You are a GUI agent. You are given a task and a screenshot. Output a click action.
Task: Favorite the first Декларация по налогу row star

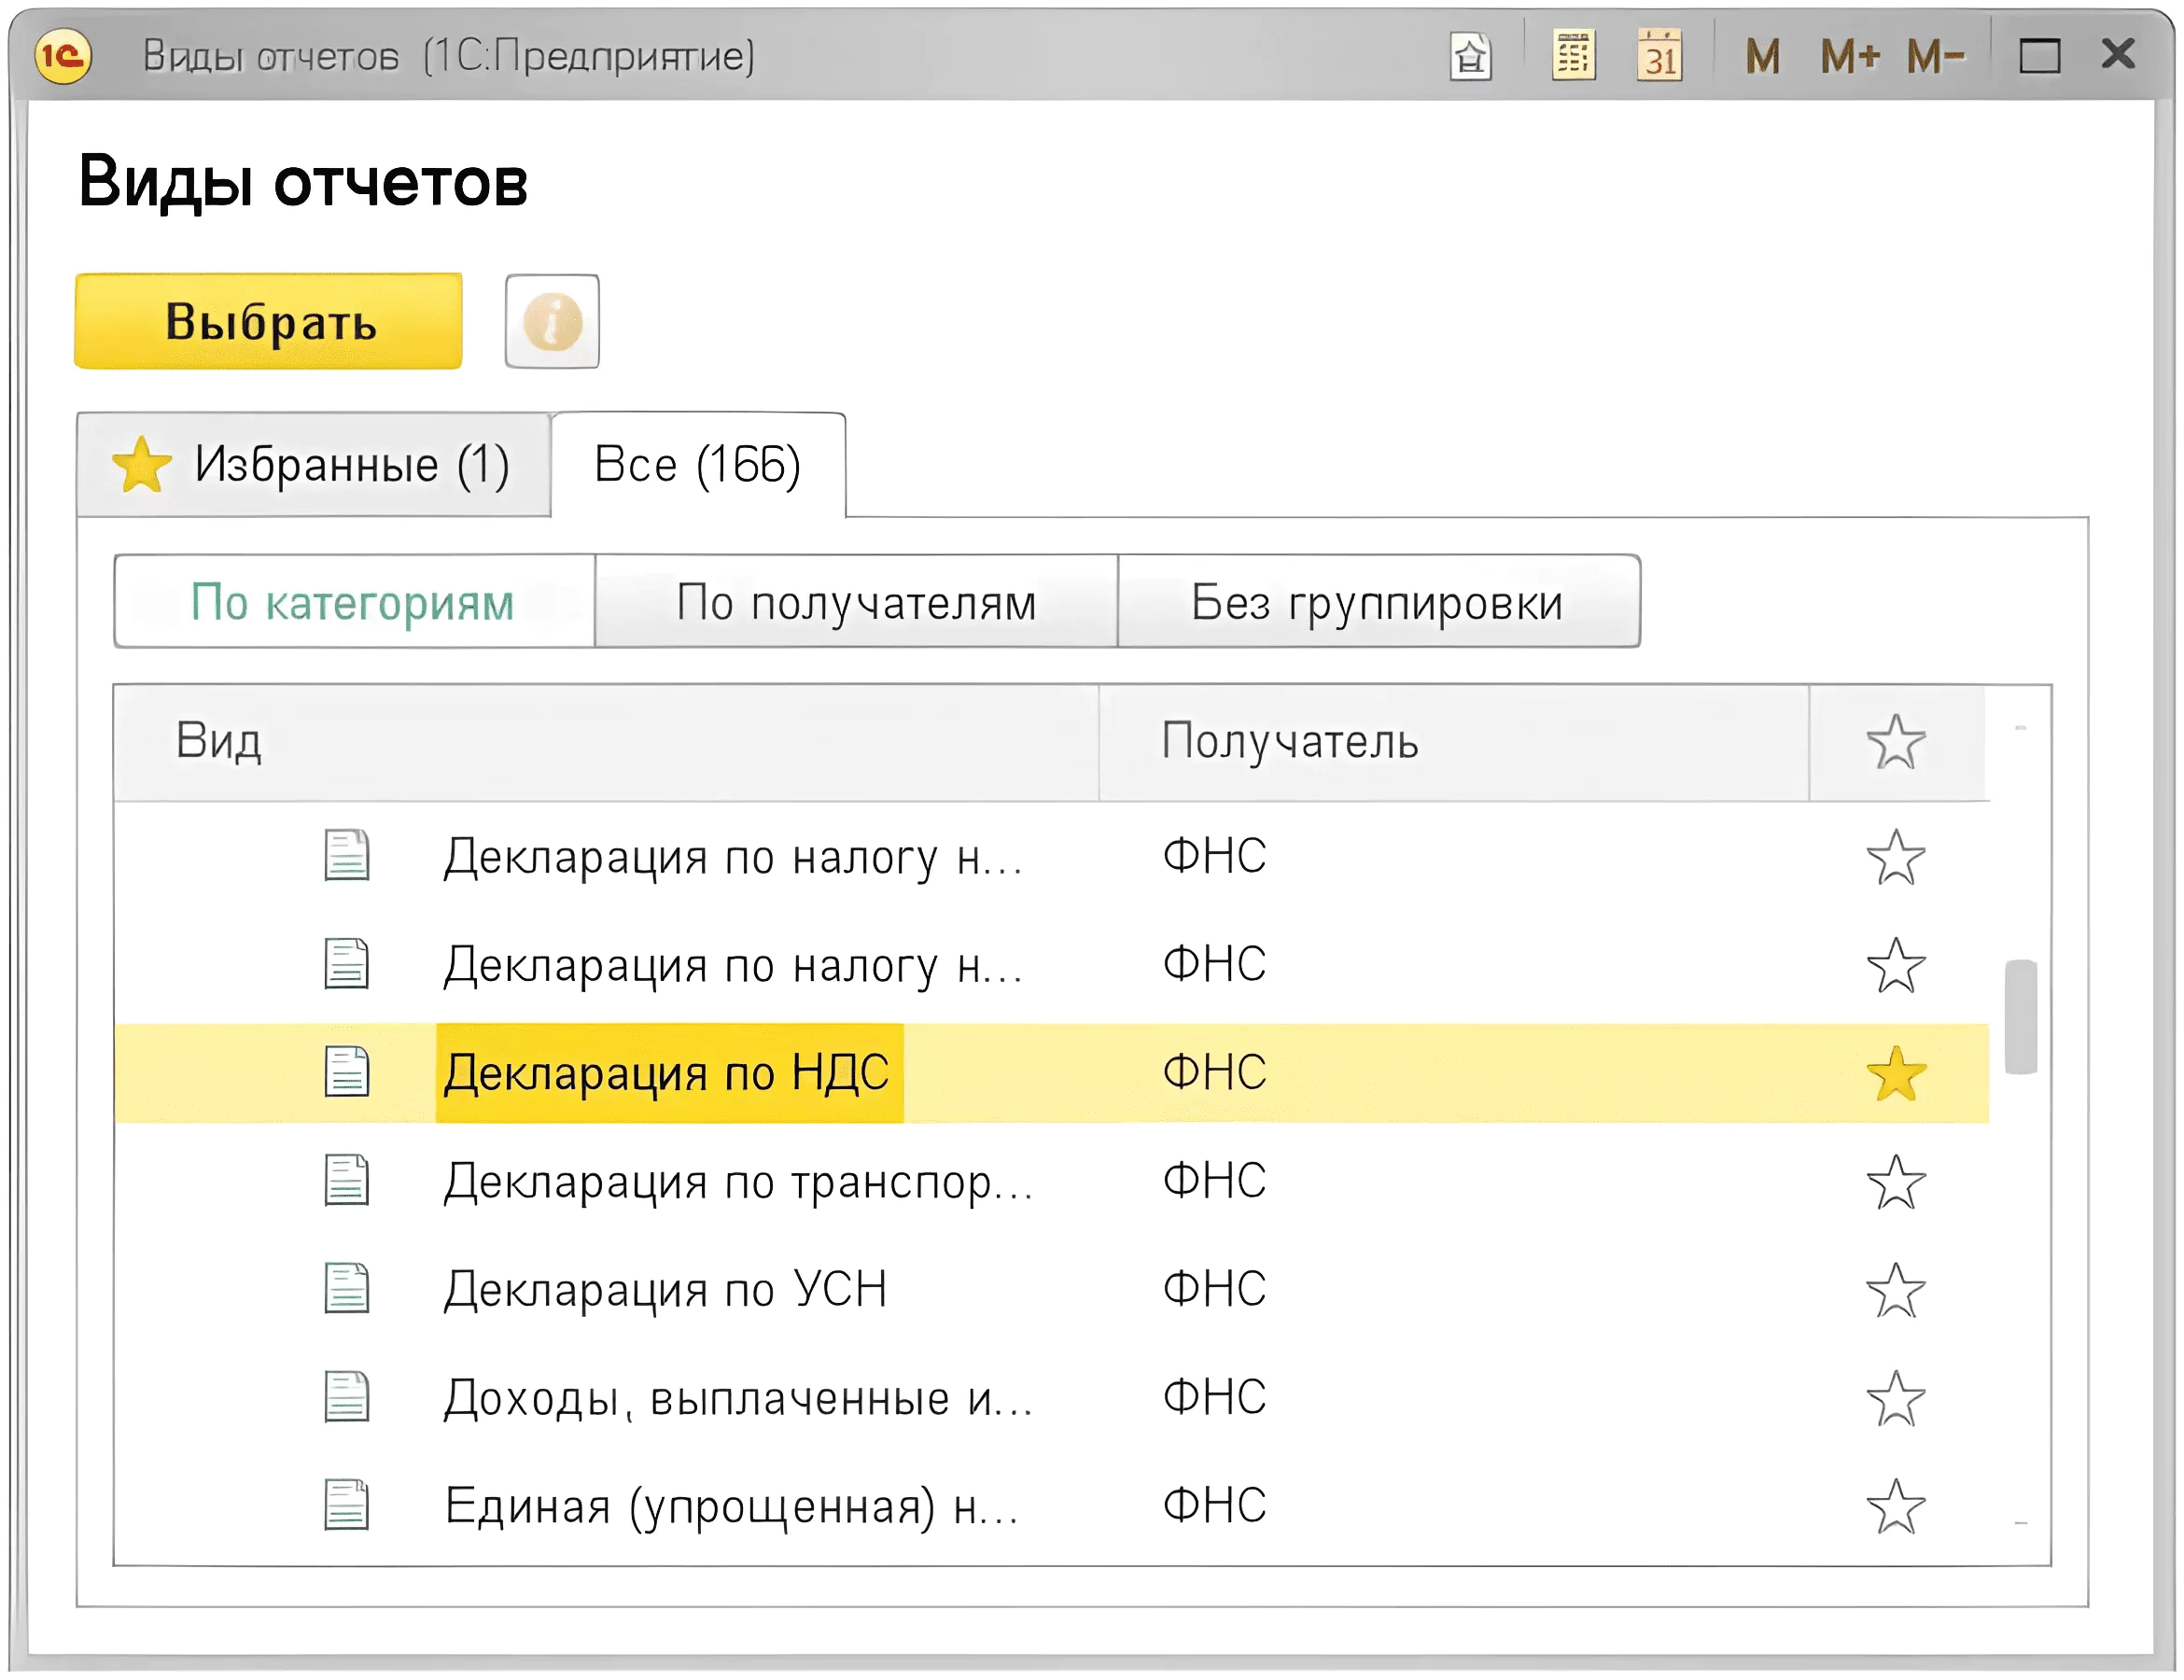click(1896, 857)
